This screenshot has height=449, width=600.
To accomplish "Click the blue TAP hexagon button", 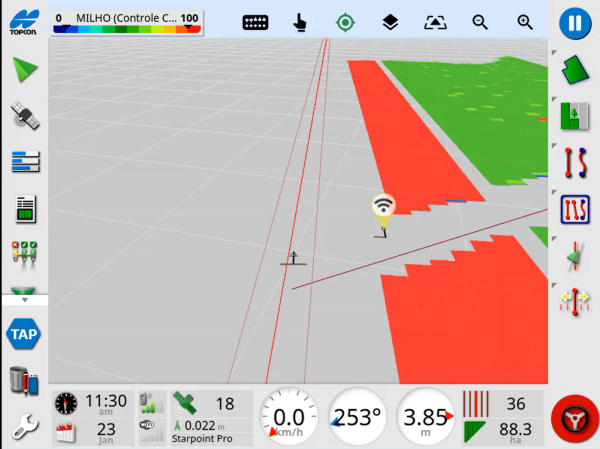I will [24, 334].
